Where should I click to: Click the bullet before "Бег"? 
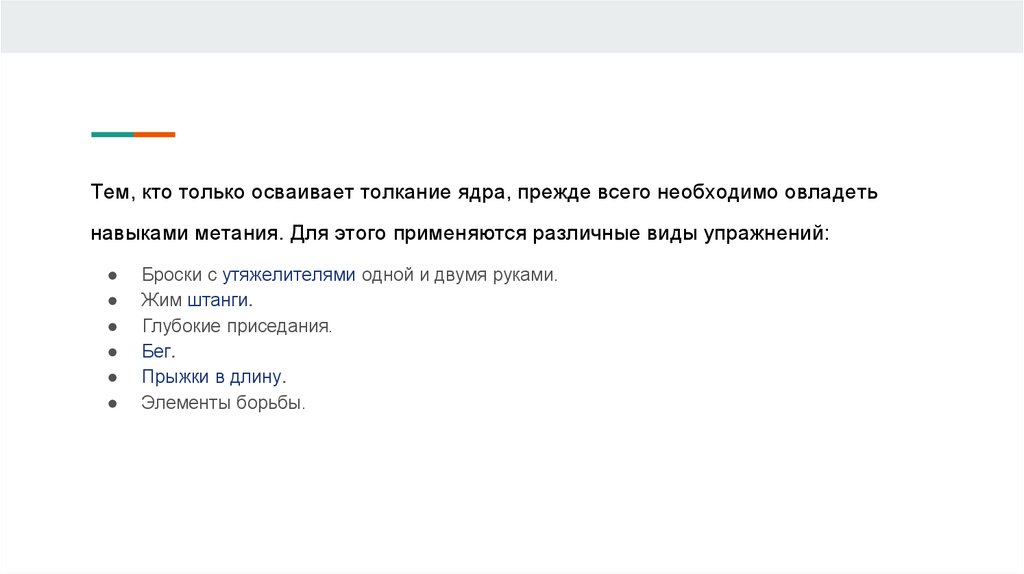[115, 352]
